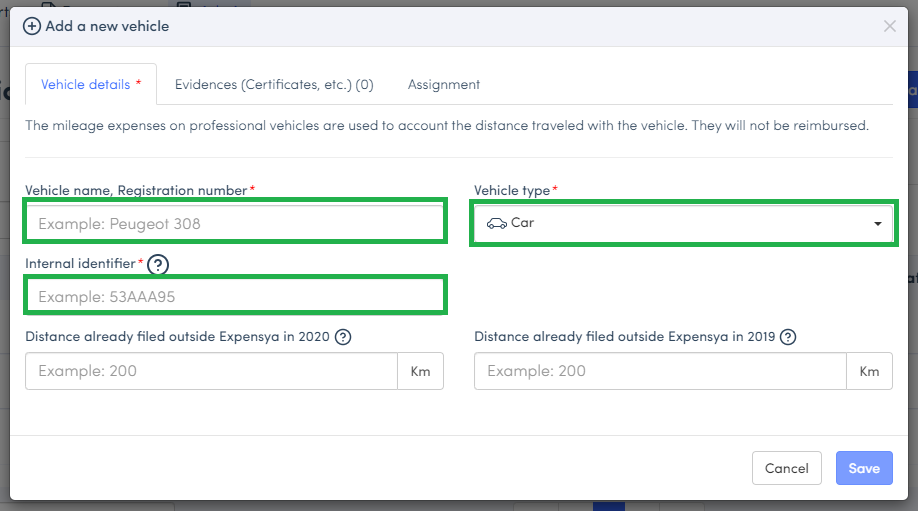This screenshot has height=511, width=918.
Task: Open the Vehicle type dropdown showing Car
Action: click(x=683, y=223)
